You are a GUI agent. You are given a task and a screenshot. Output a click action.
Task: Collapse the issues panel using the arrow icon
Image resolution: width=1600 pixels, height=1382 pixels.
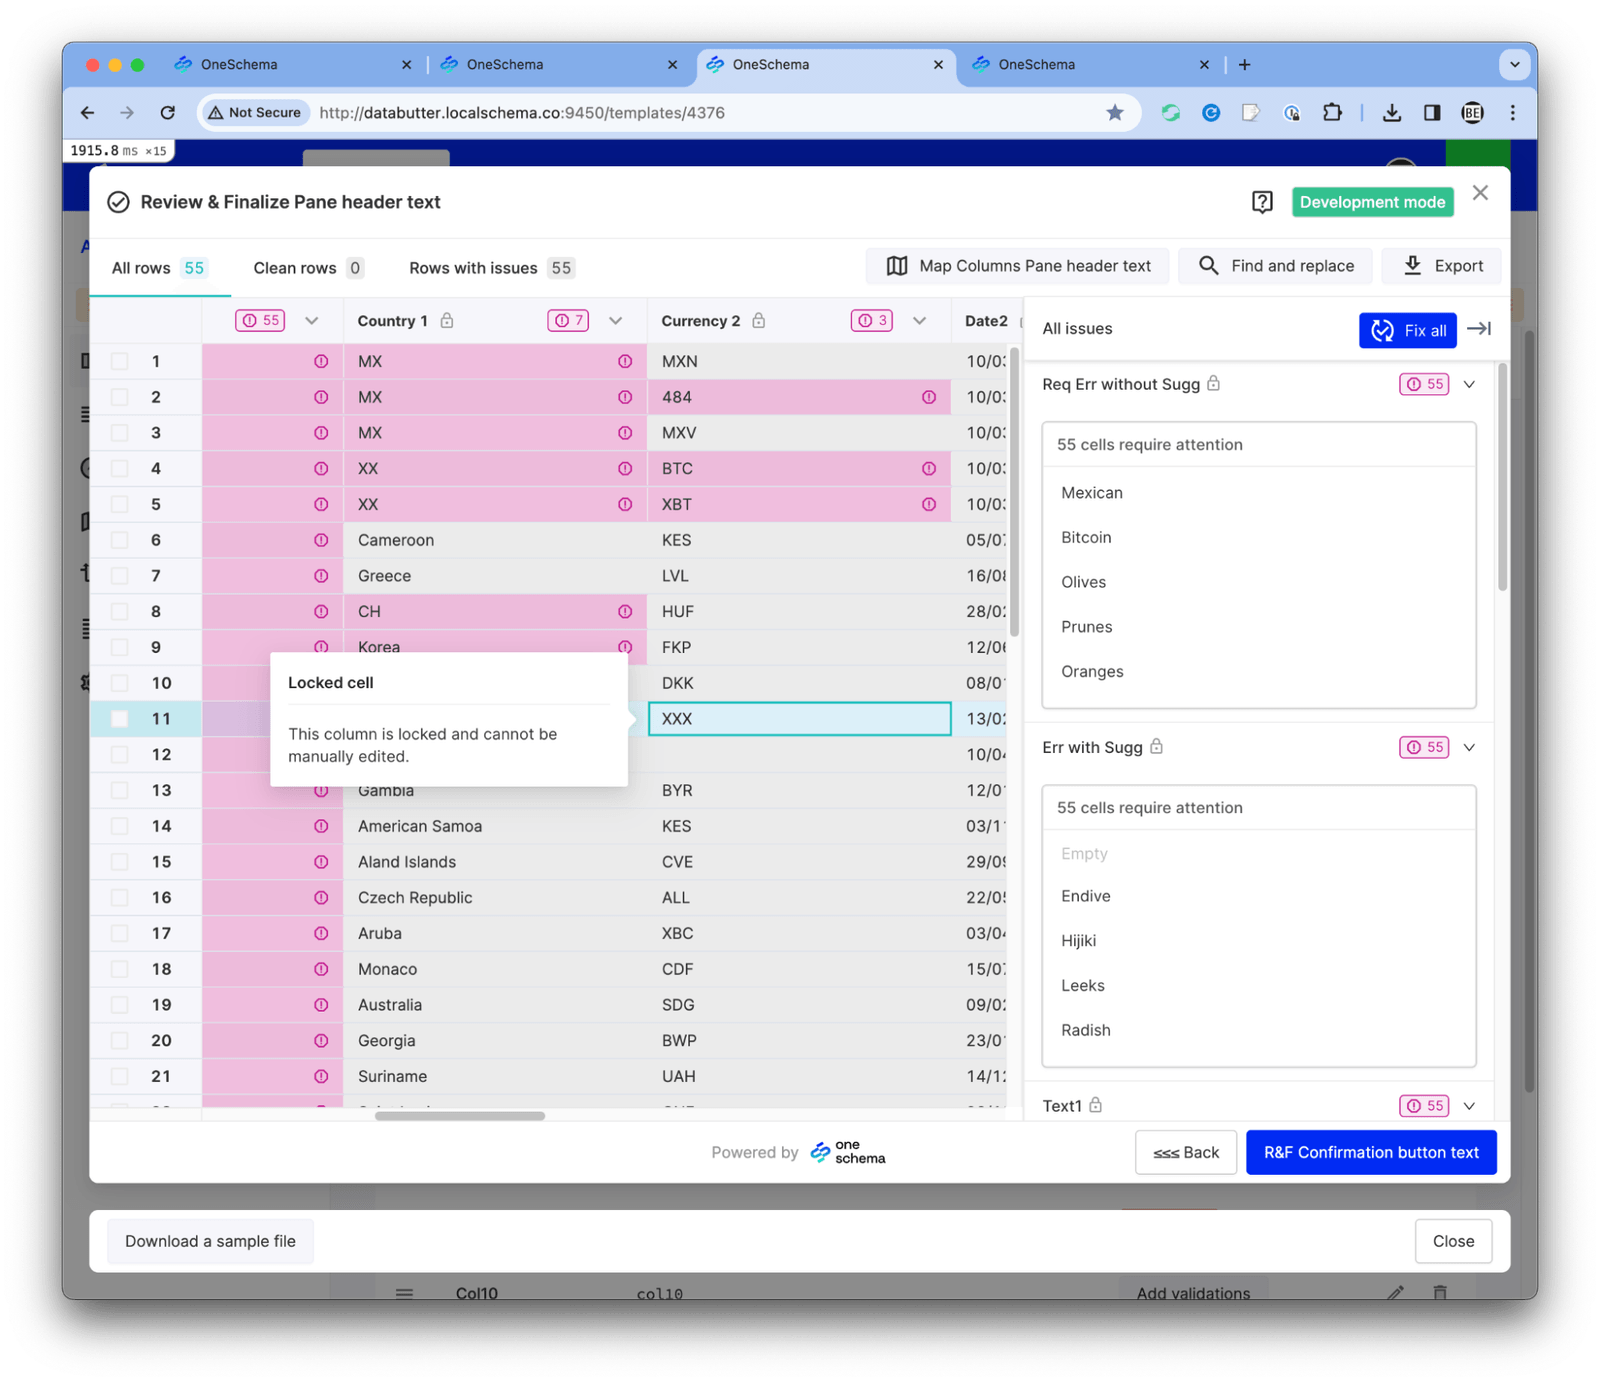pos(1479,329)
